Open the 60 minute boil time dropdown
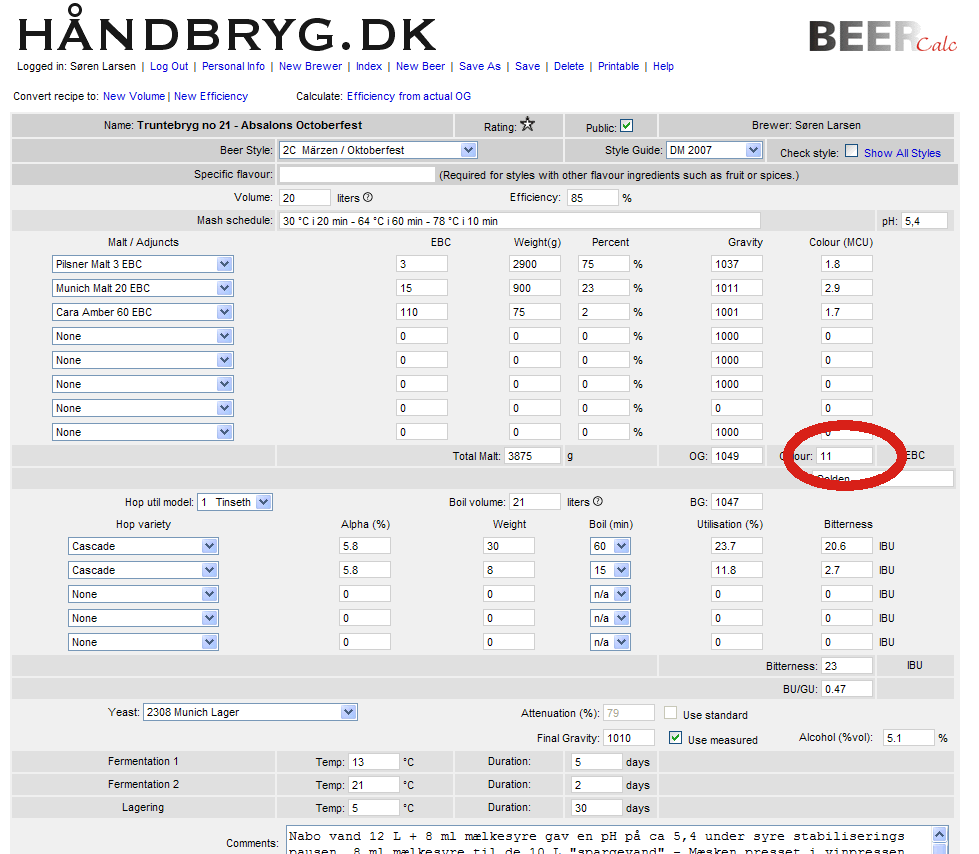979x854 pixels. pyautogui.click(x=610, y=546)
